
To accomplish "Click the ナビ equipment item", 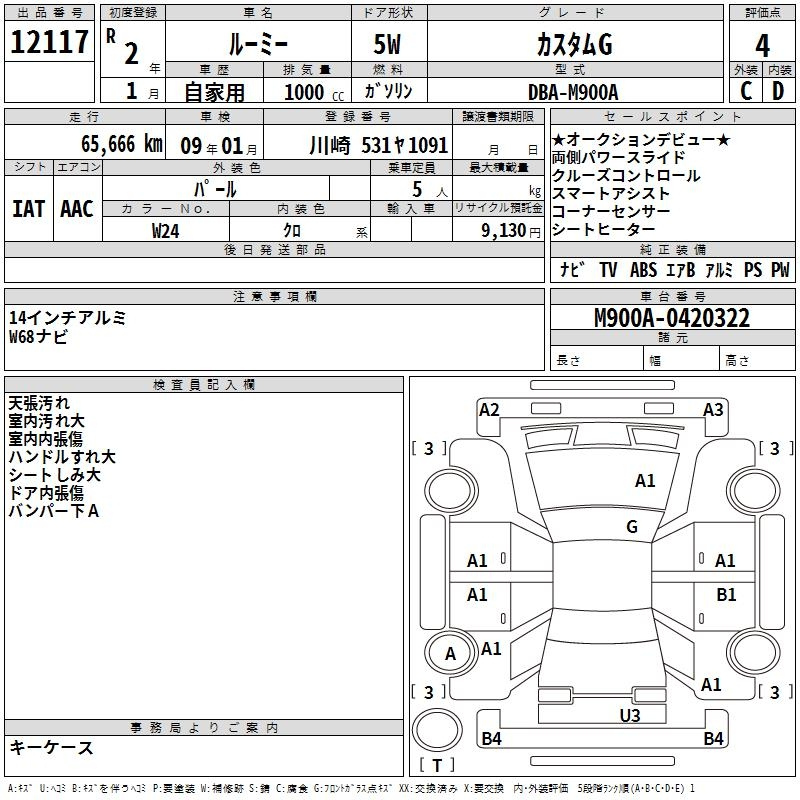I will [x=572, y=269].
